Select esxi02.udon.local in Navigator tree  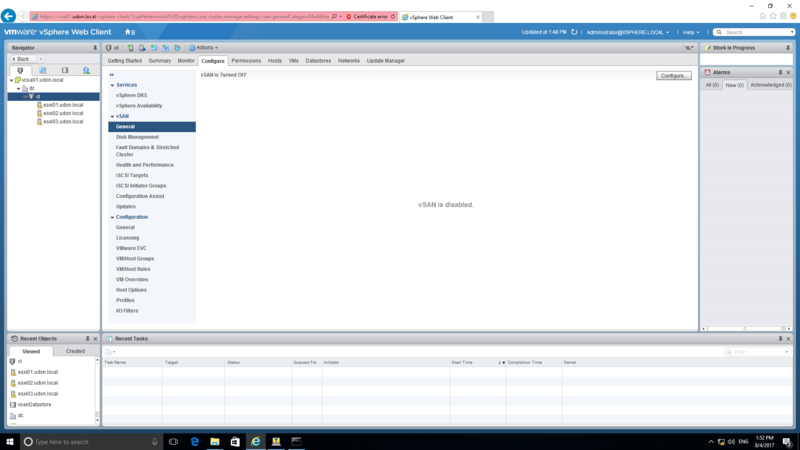63,113
